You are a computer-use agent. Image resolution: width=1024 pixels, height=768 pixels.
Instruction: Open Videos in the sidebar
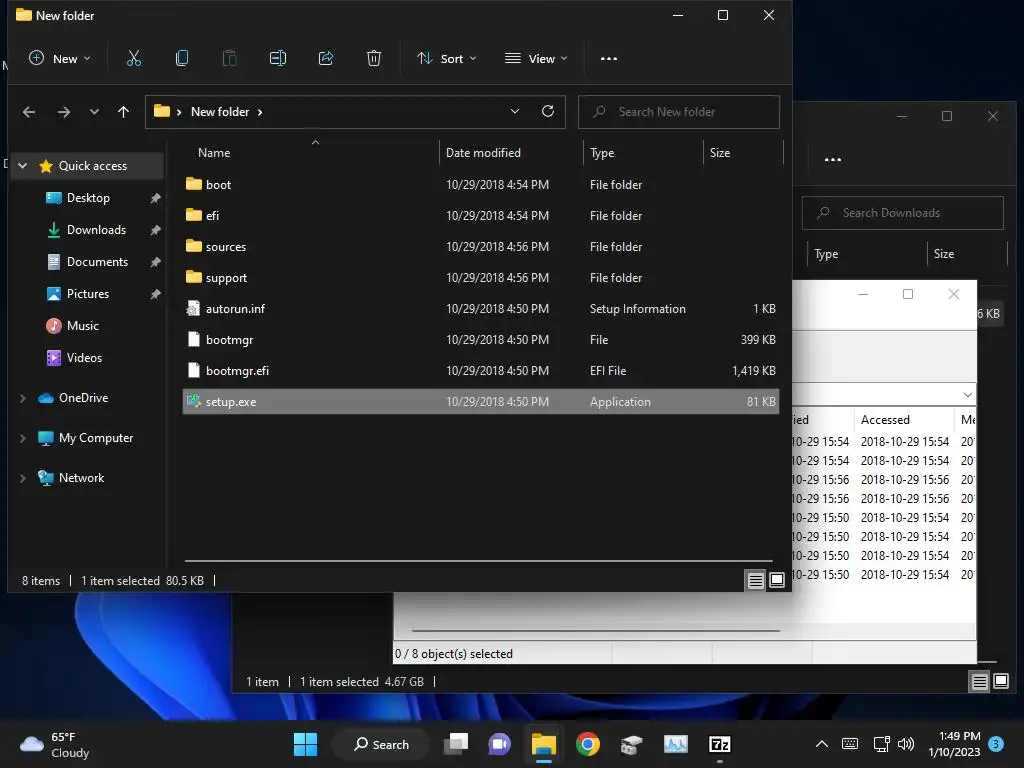point(84,358)
